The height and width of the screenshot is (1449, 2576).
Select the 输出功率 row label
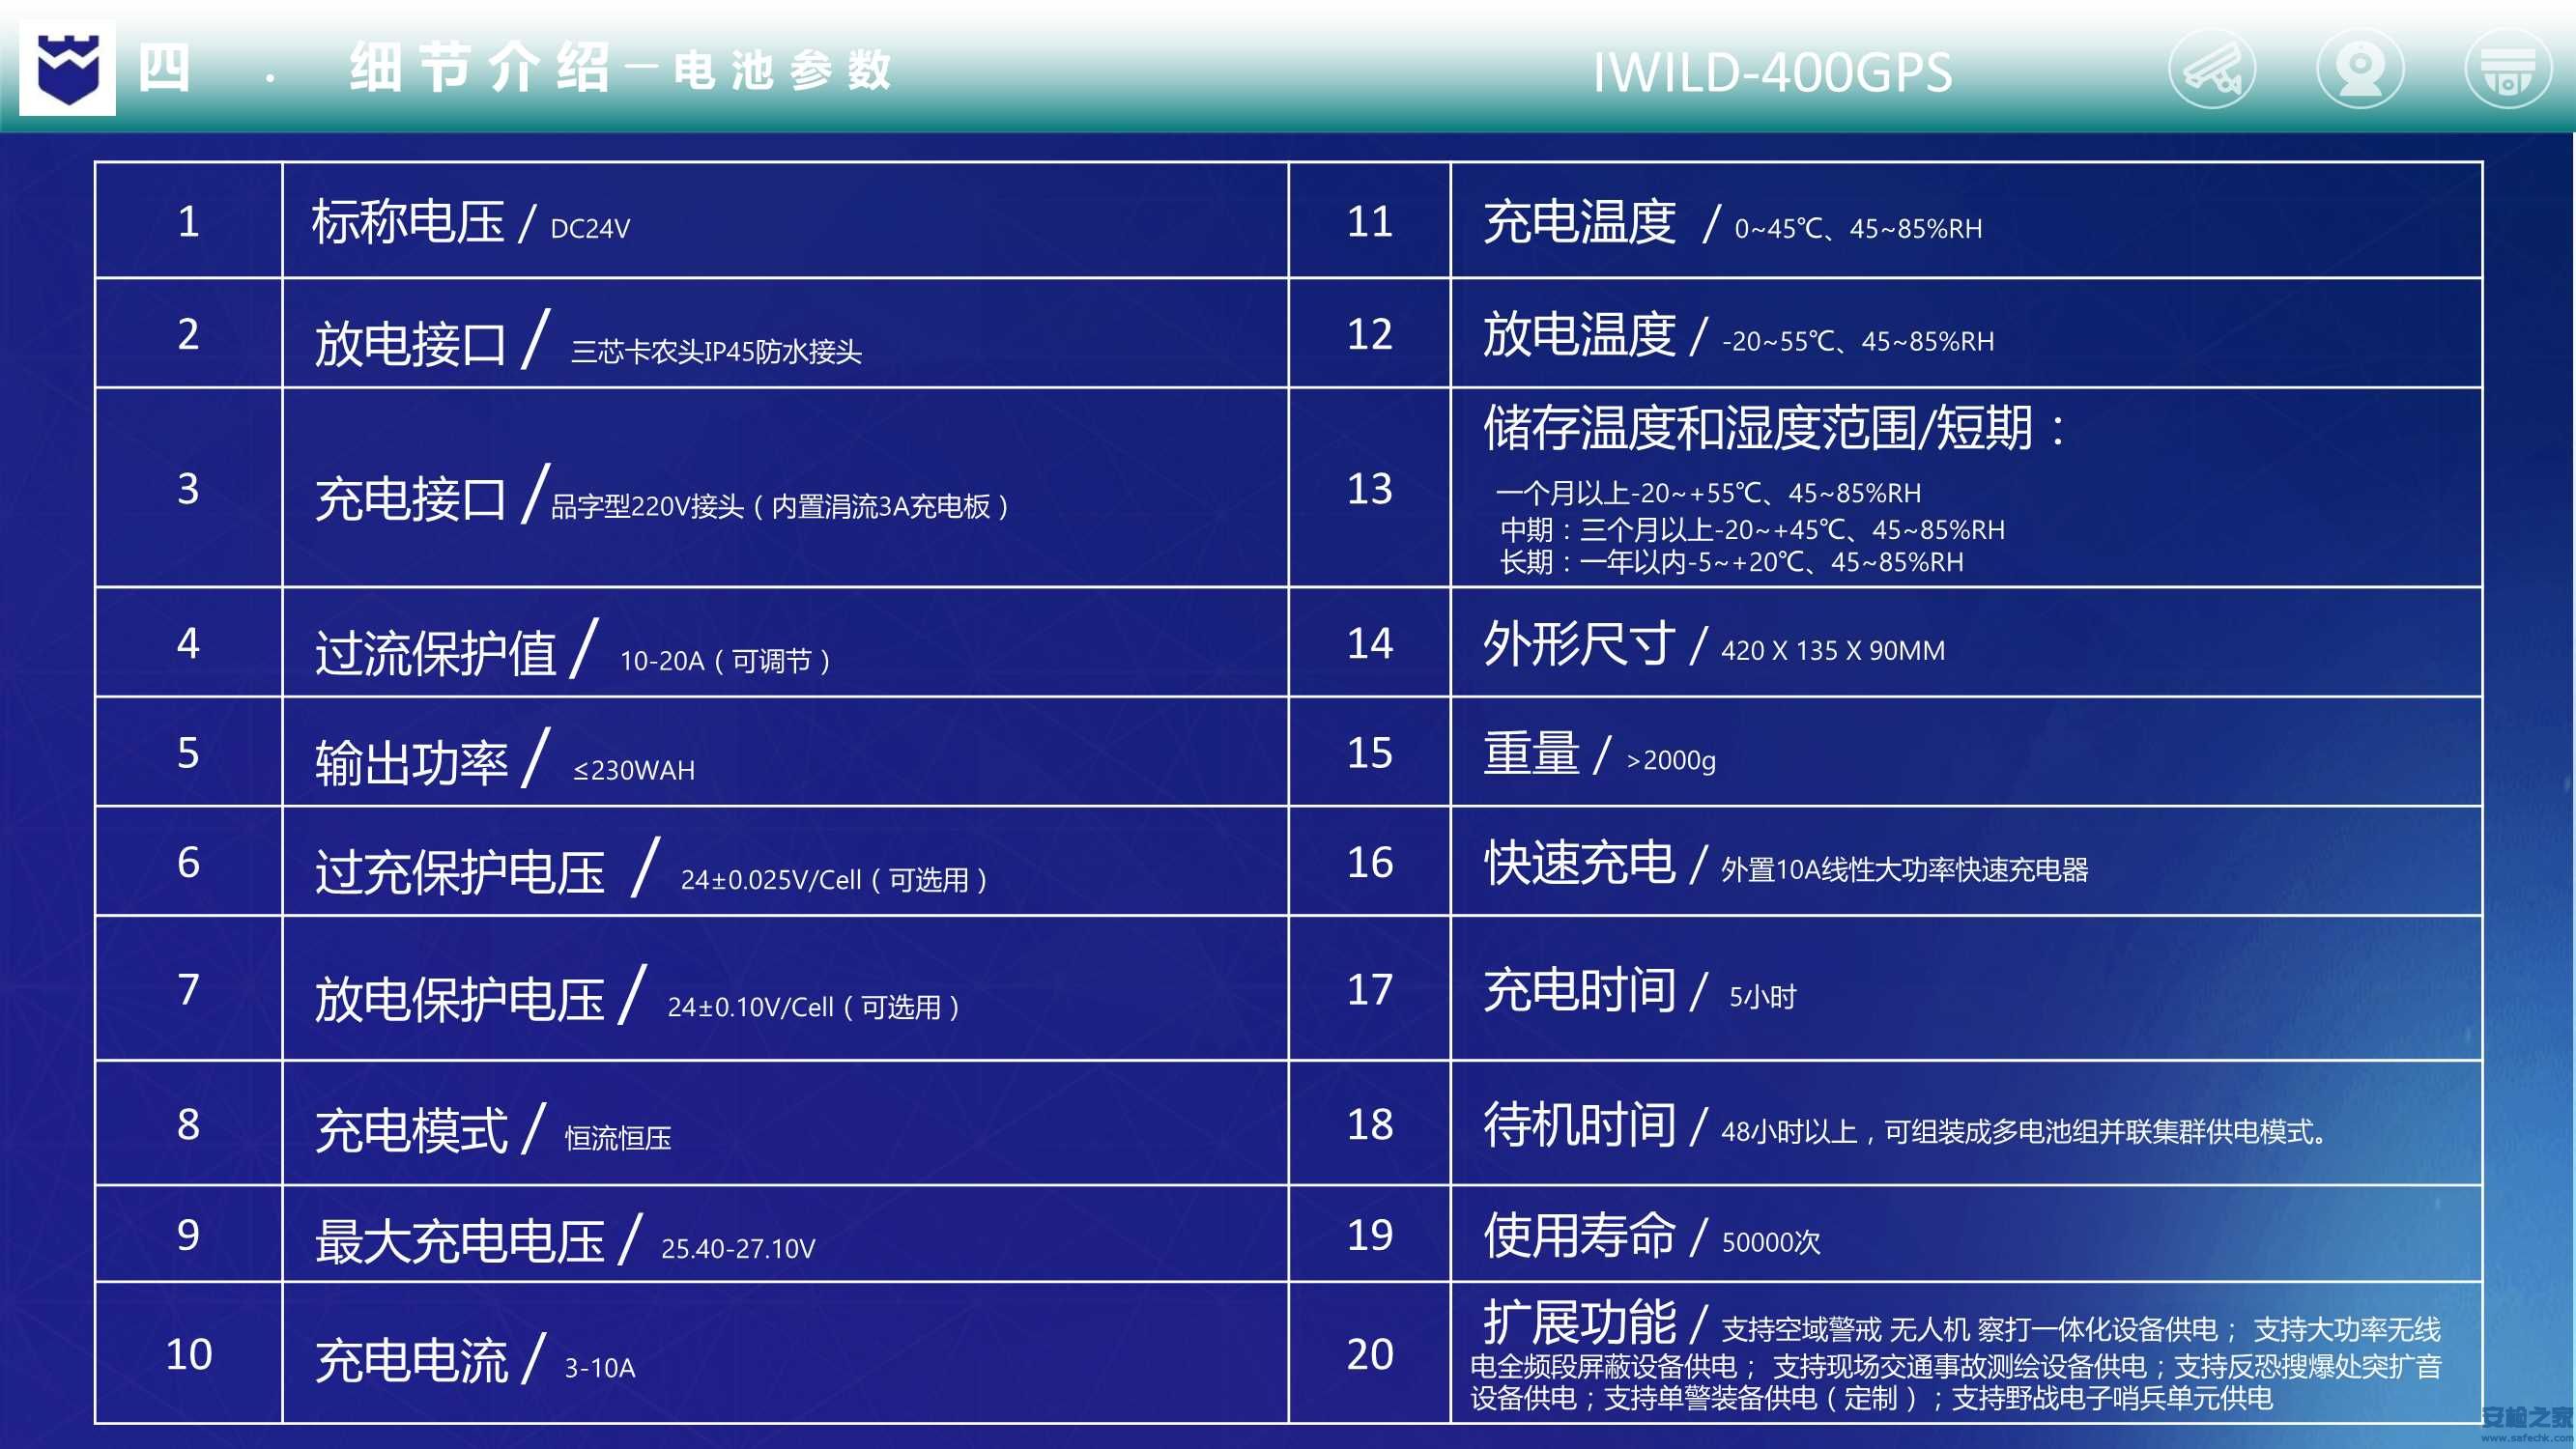(x=411, y=764)
